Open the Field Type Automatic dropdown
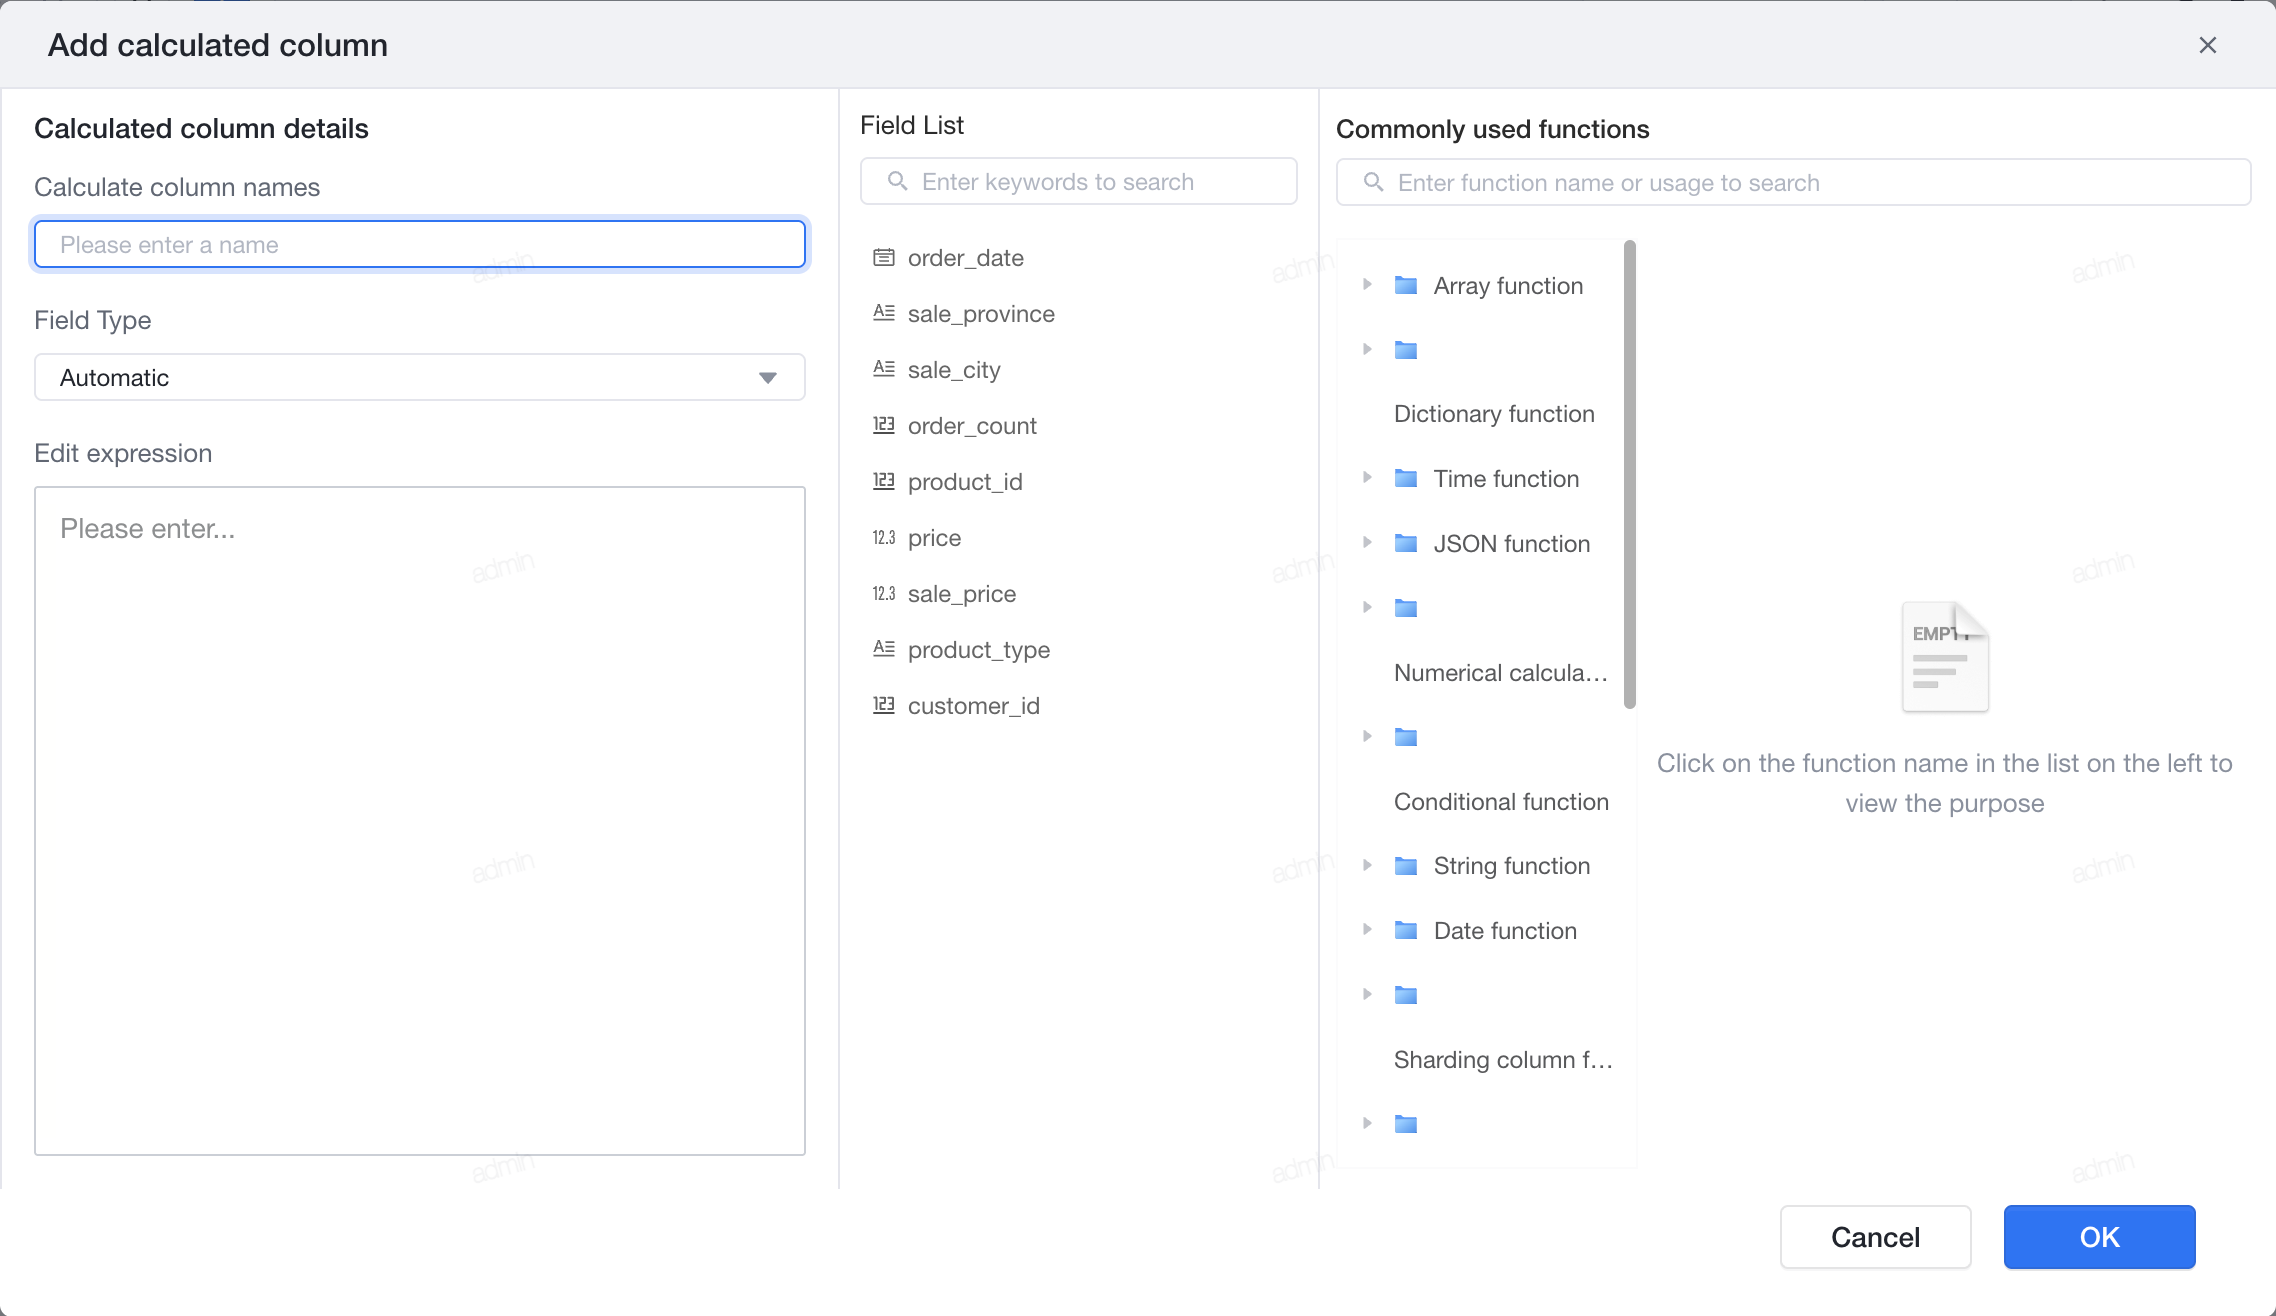This screenshot has height=1316, width=2276. coord(420,377)
